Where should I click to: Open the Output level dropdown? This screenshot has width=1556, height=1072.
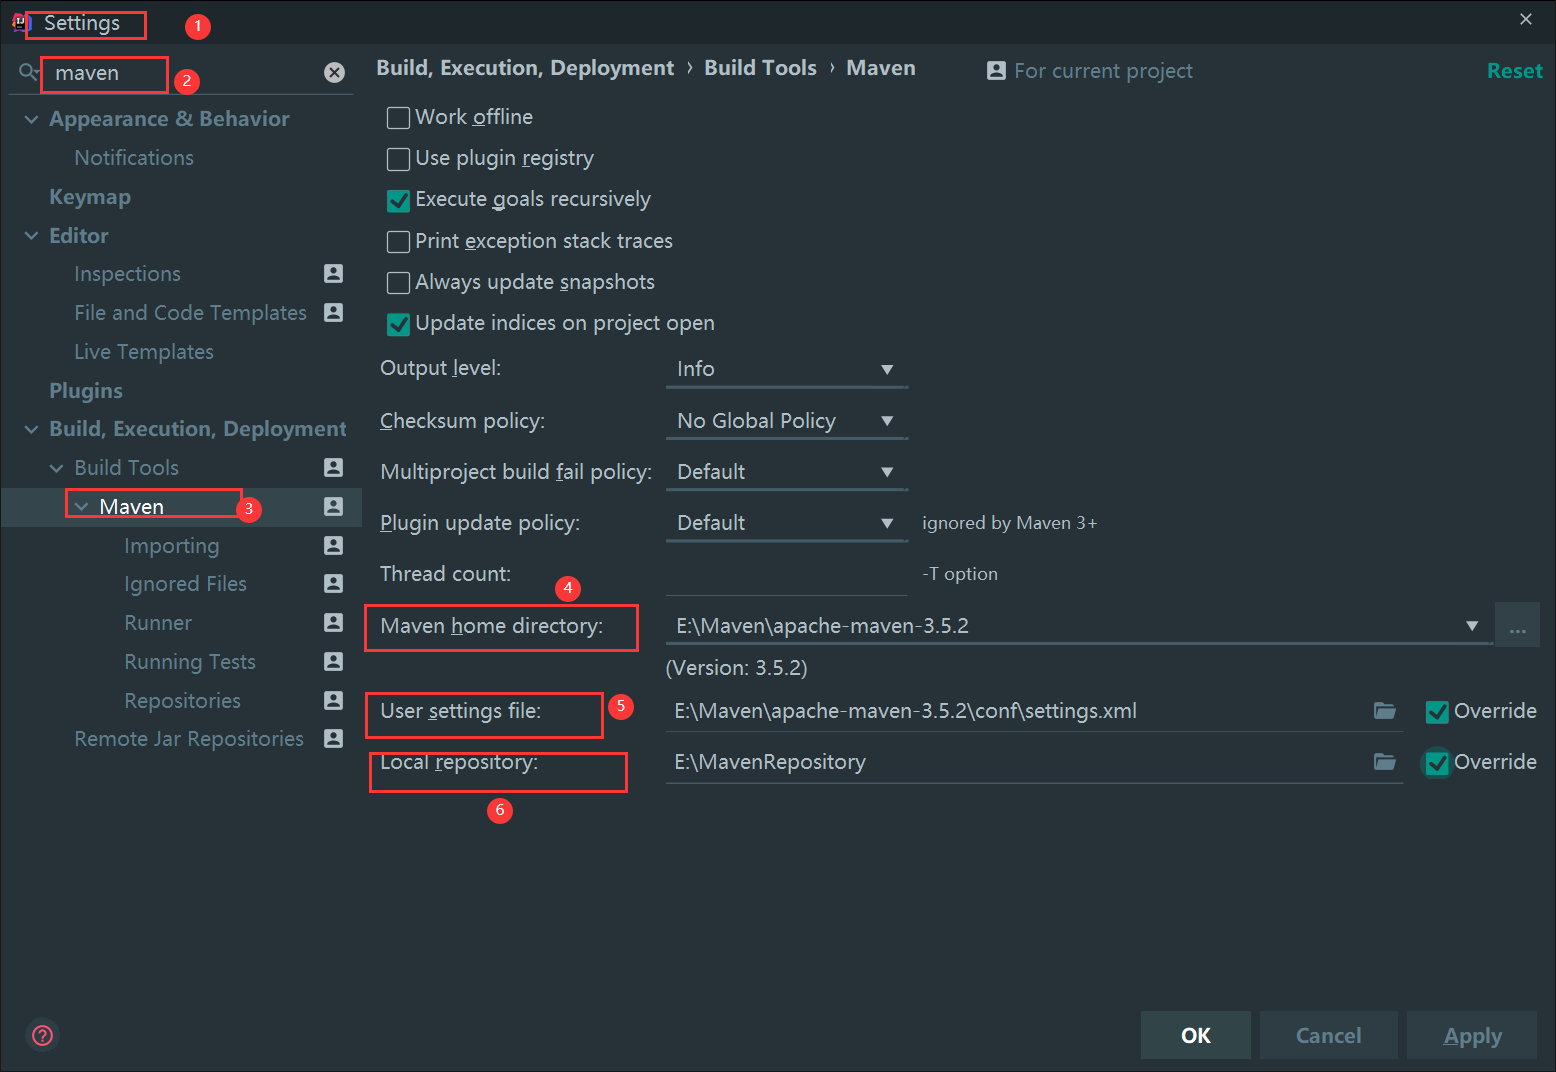pyautogui.click(x=786, y=369)
